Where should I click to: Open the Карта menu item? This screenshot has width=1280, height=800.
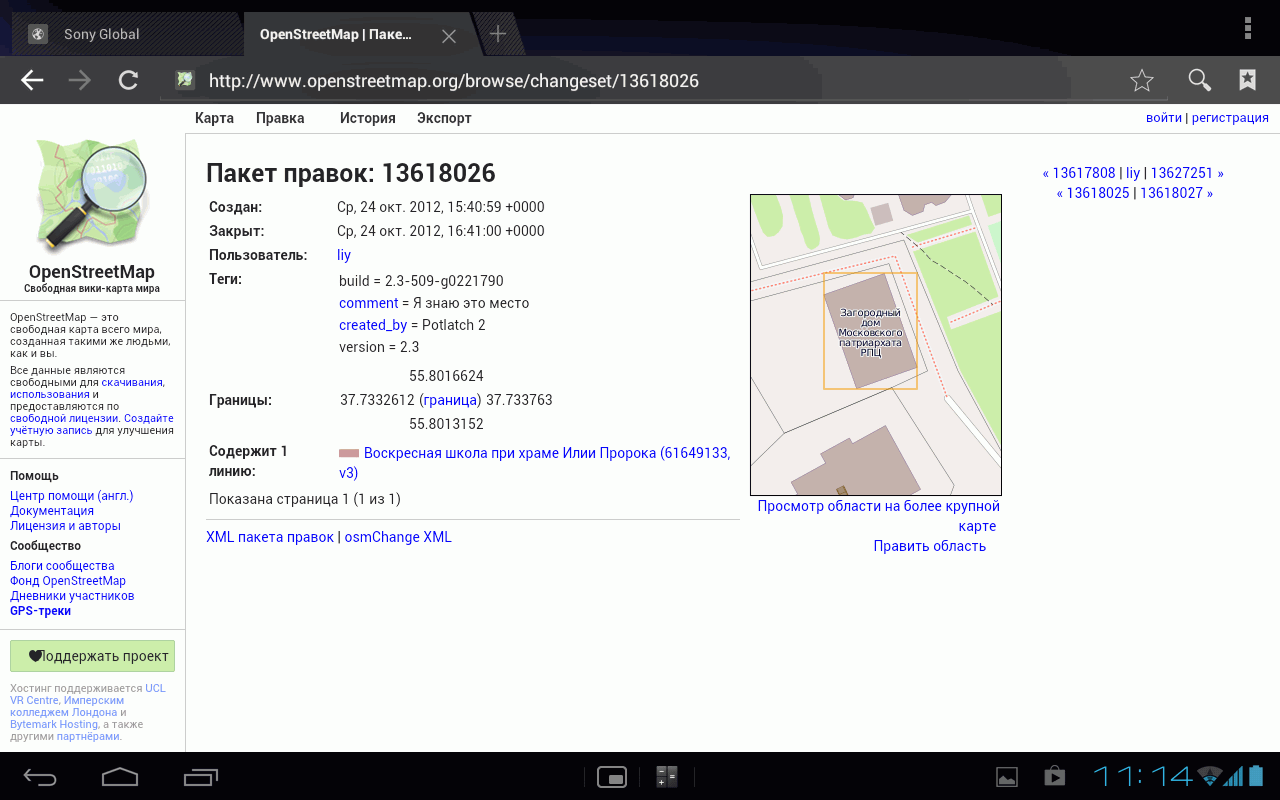214,118
